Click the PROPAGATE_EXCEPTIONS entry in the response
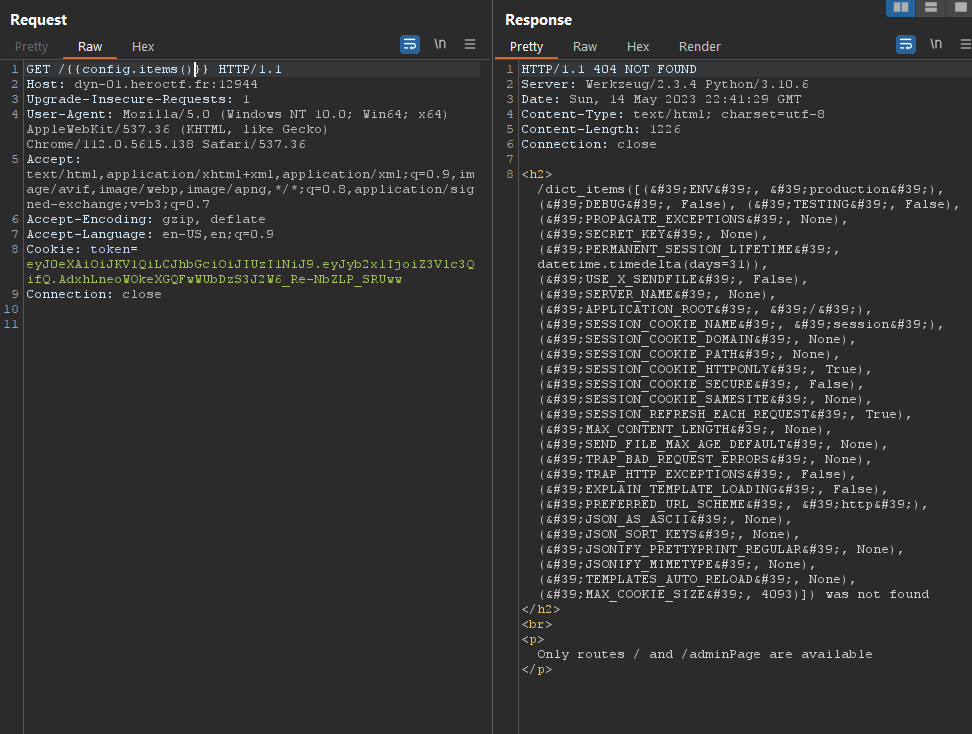The image size is (972, 734). pyautogui.click(x=692, y=219)
